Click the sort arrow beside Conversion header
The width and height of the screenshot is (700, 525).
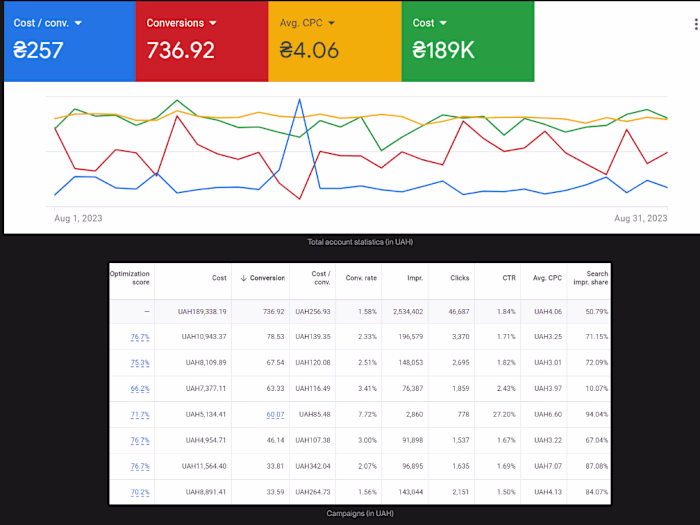[x=243, y=278]
